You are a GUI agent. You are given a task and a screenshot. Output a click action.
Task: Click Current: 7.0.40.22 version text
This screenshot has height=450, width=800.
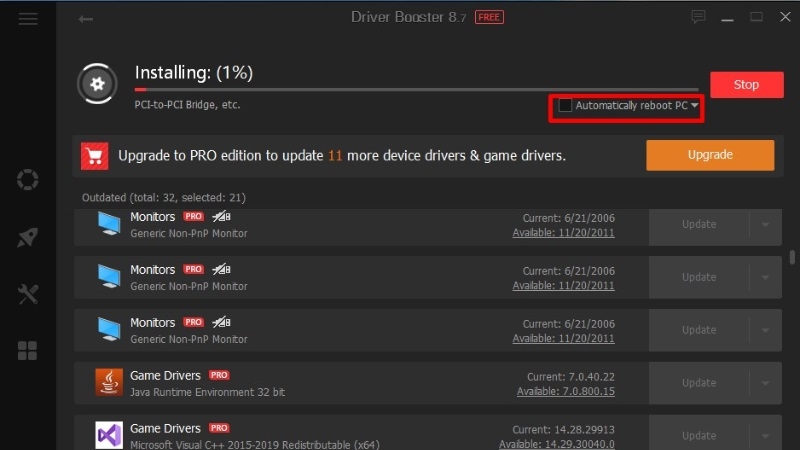(570, 377)
